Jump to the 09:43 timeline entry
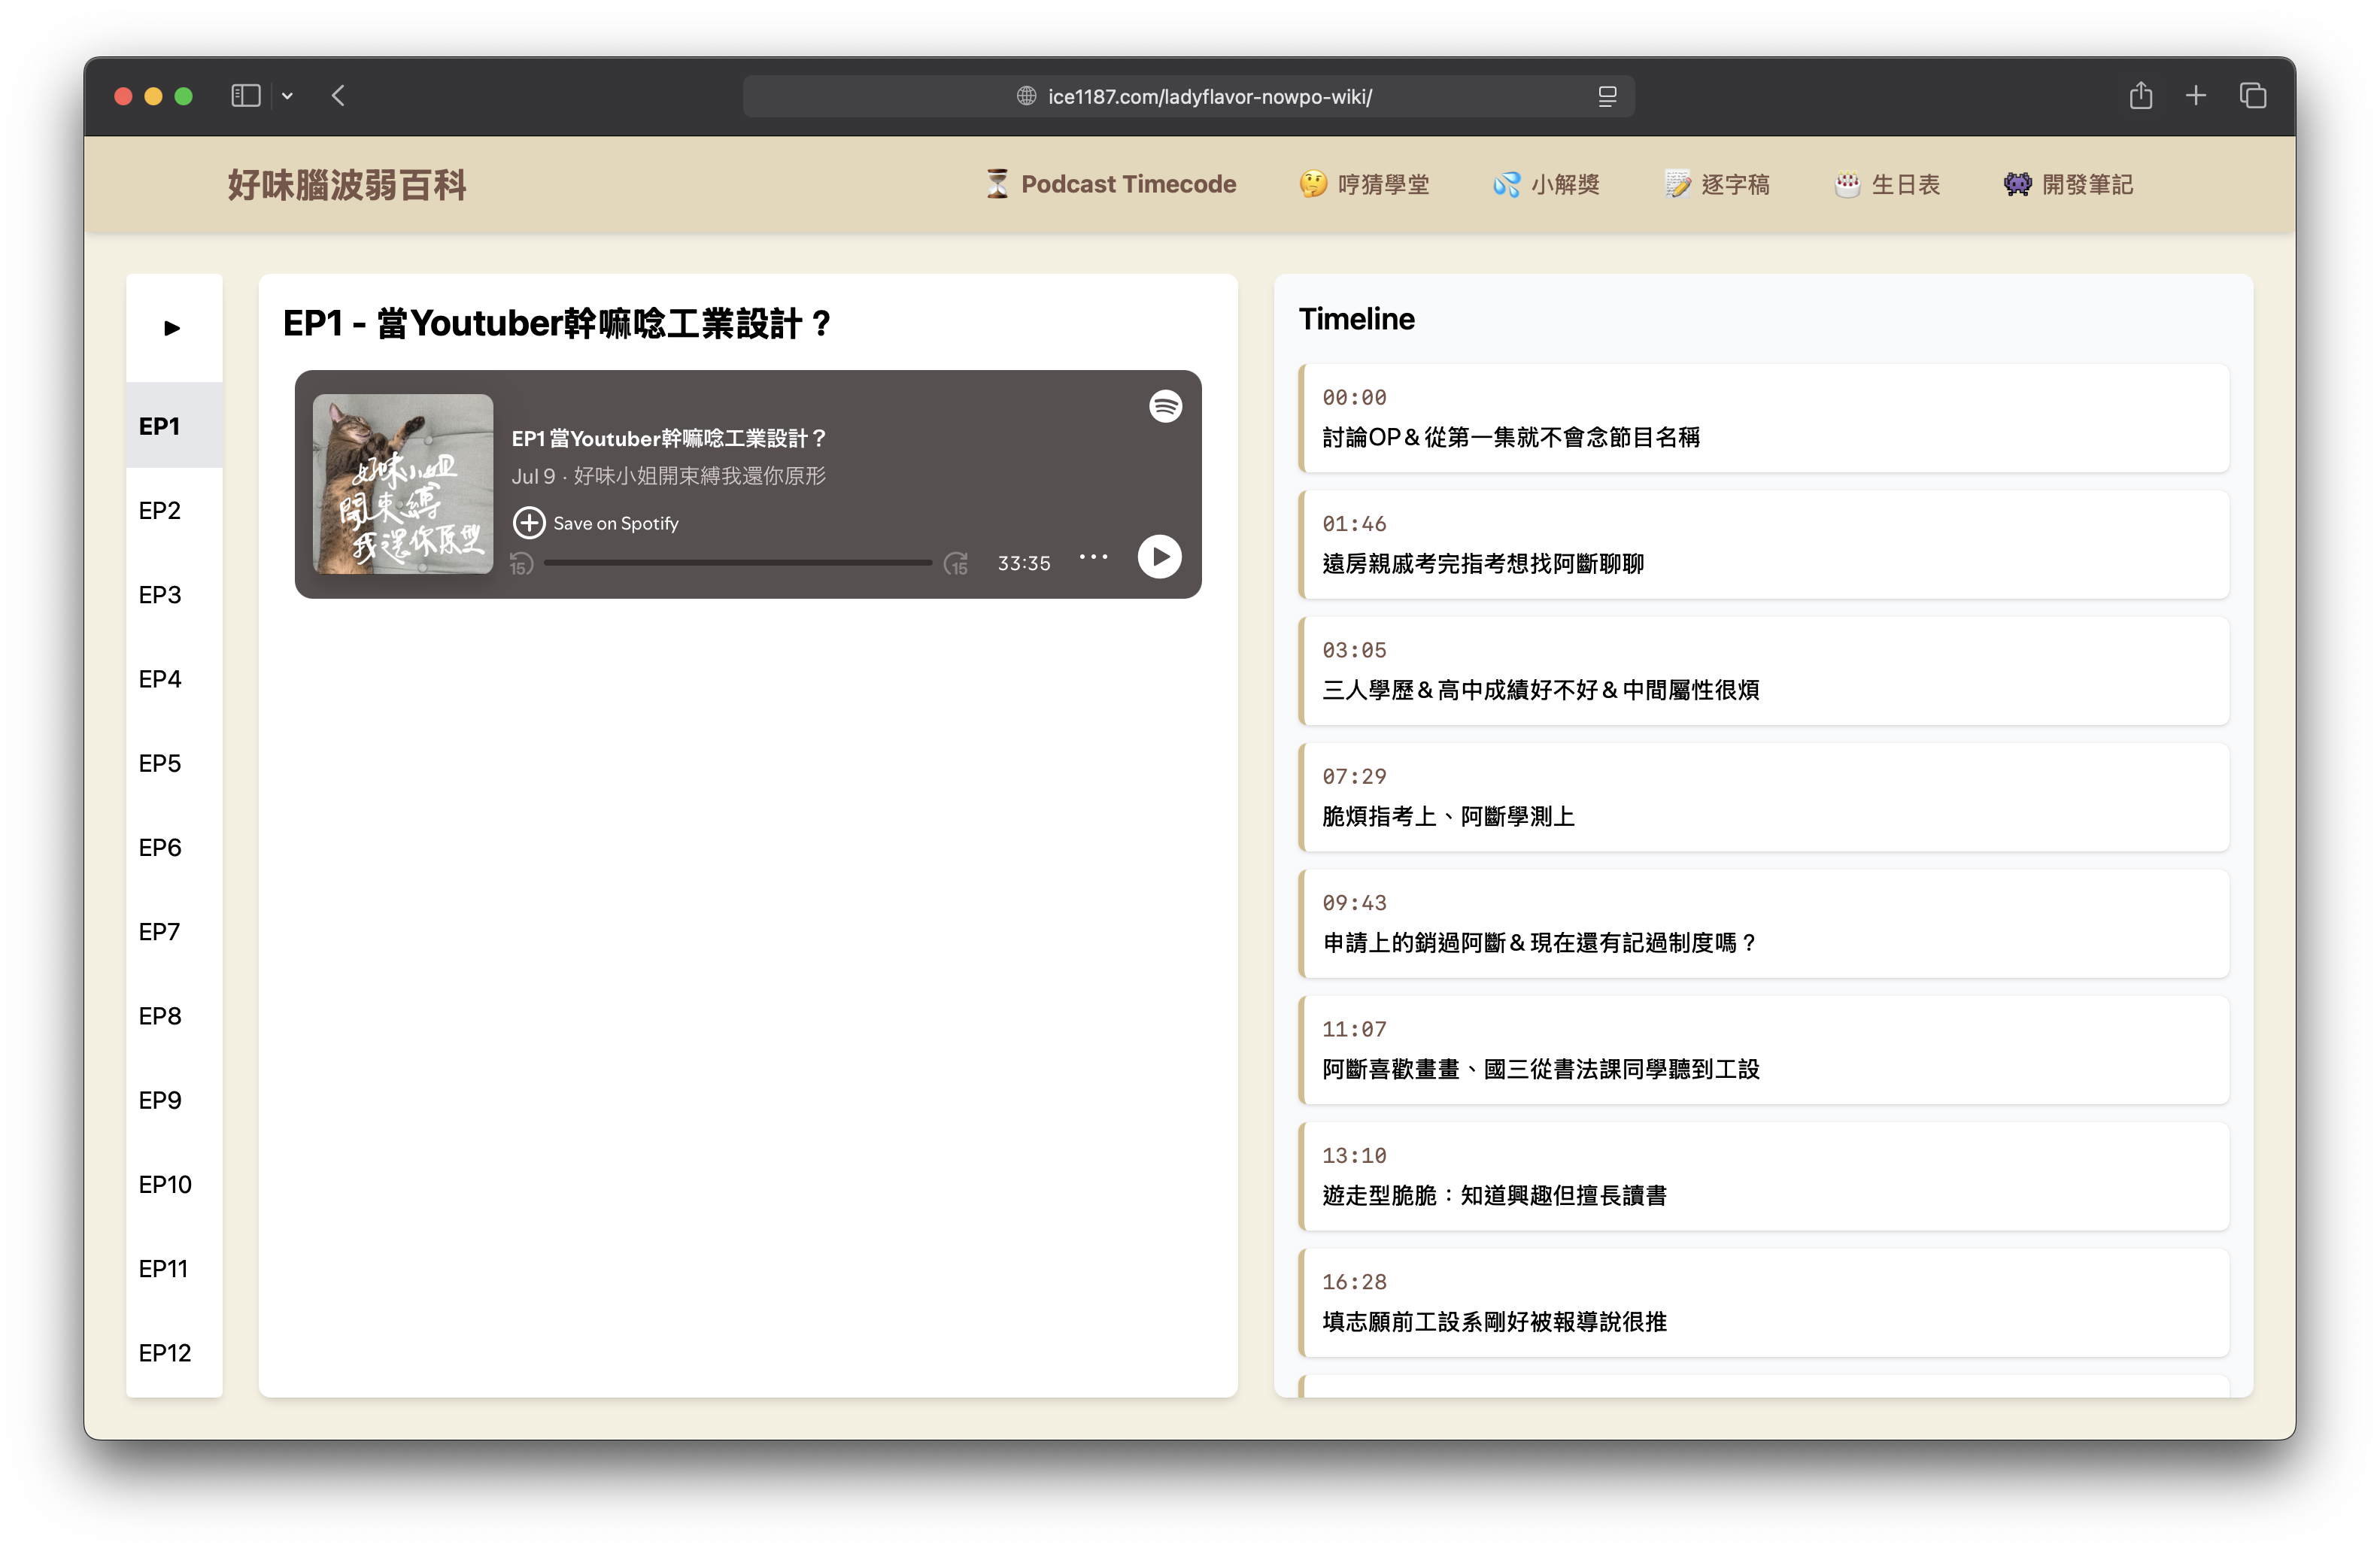2380x1551 pixels. tap(1763, 923)
